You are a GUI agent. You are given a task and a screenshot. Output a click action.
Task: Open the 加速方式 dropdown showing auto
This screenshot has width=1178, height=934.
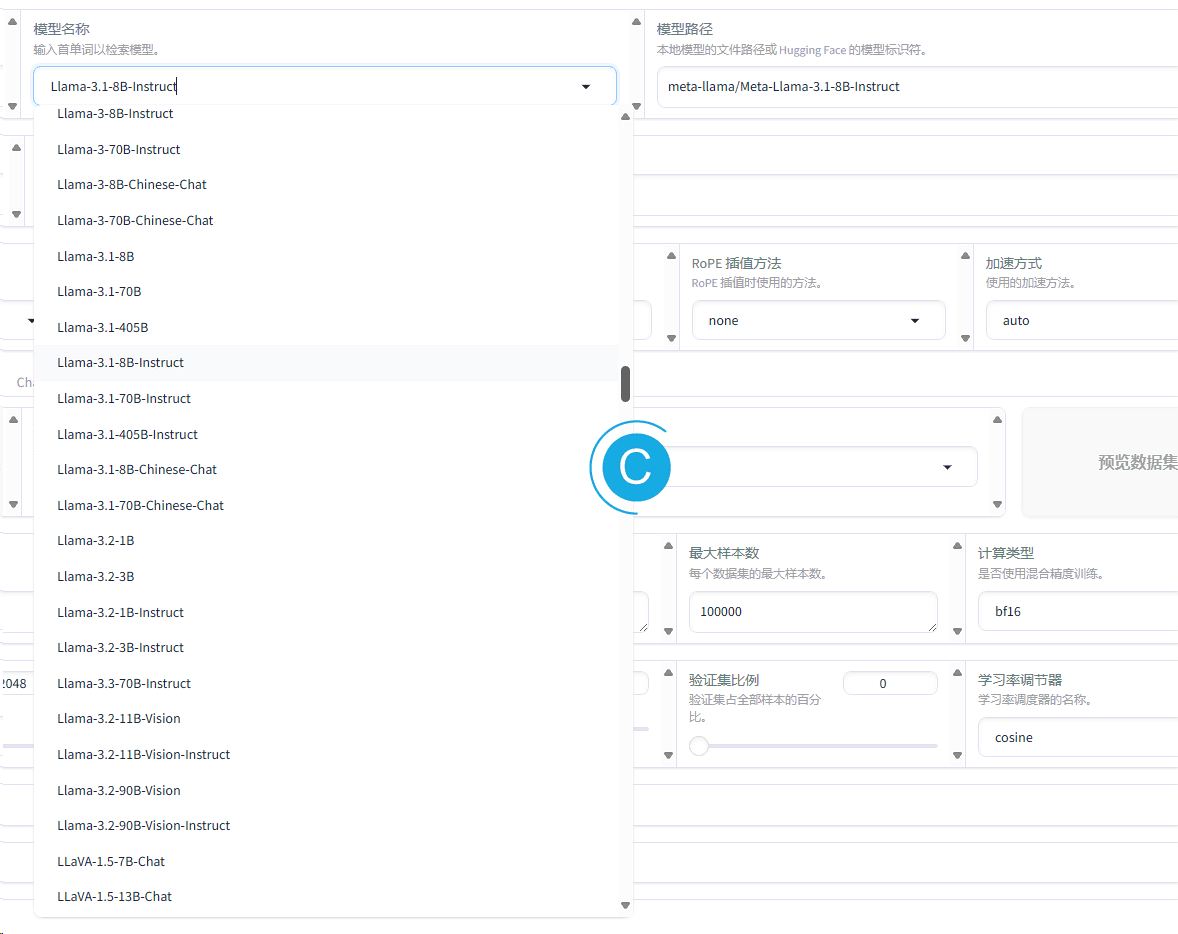(x=1082, y=321)
